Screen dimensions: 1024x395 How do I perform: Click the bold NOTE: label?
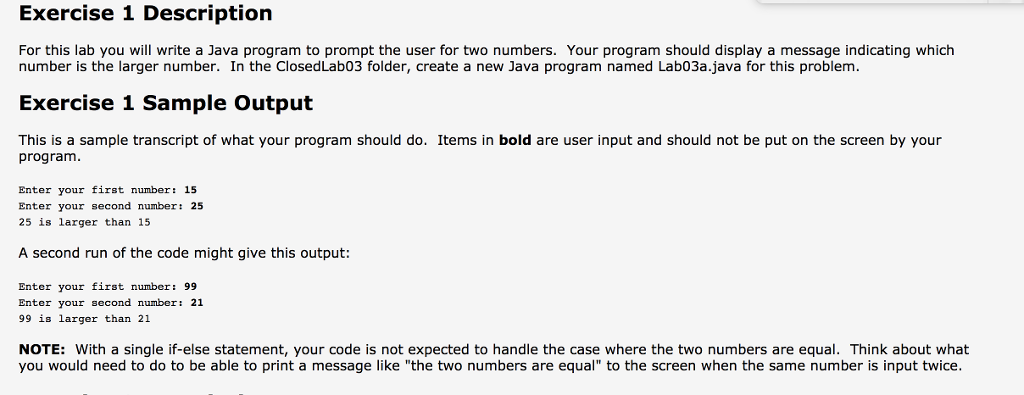point(42,349)
